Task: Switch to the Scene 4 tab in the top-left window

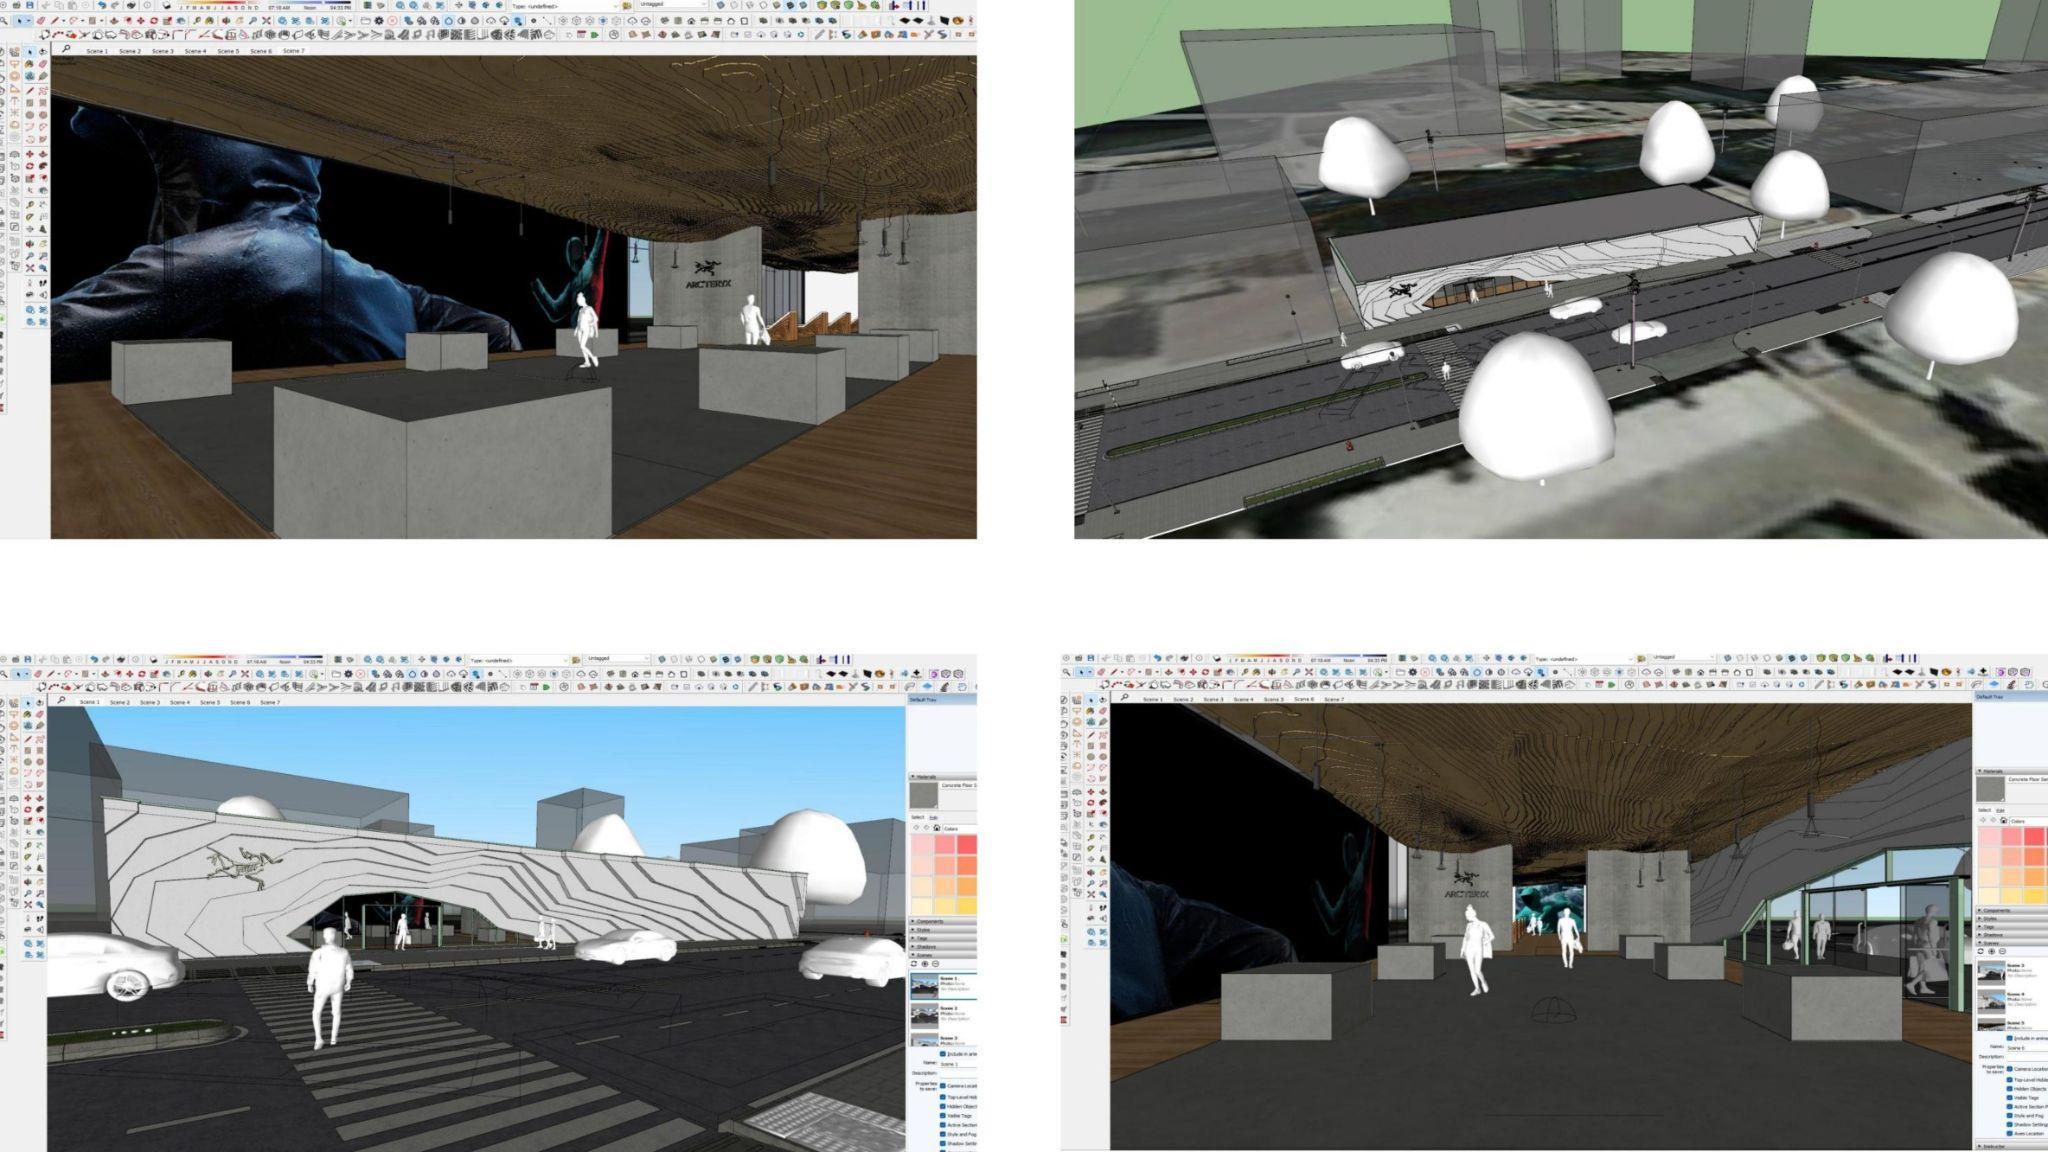Action: tap(195, 51)
